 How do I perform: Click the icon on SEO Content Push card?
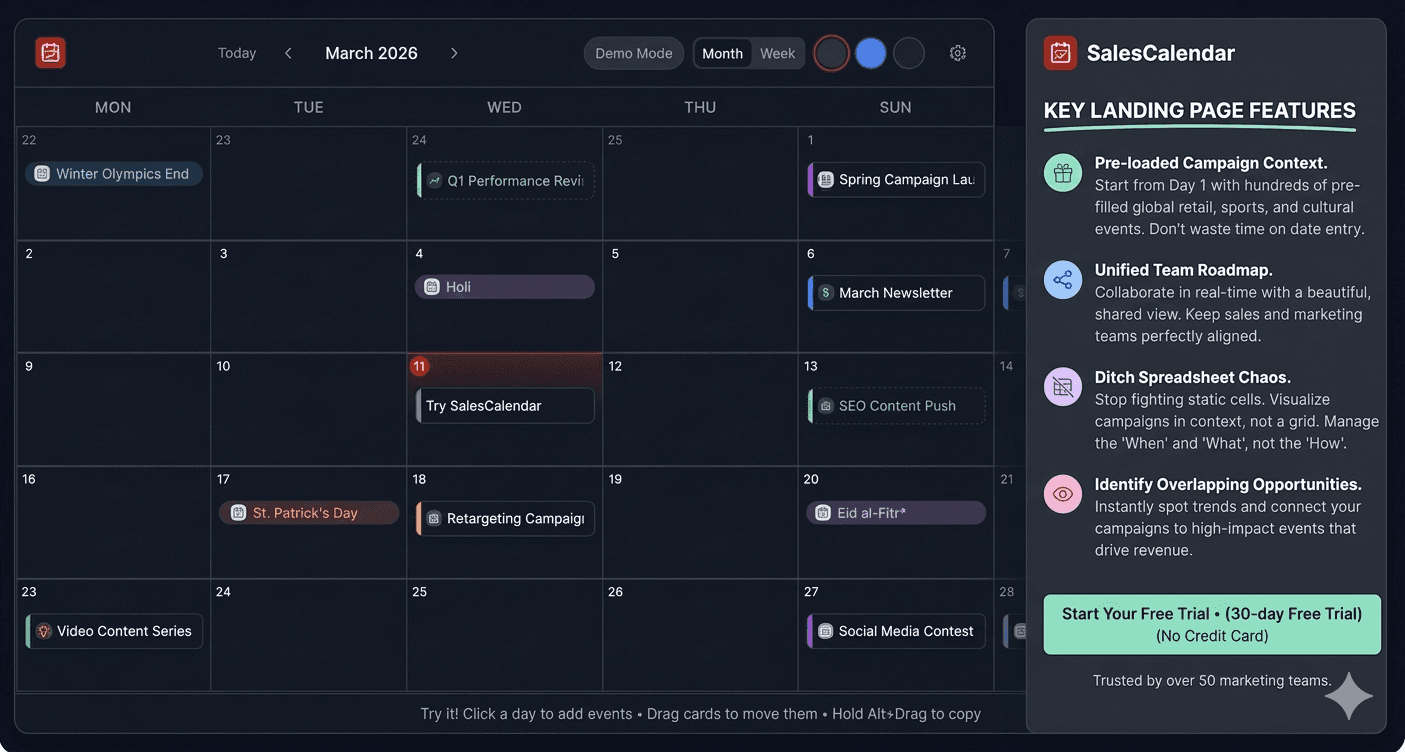(x=825, y=406)
